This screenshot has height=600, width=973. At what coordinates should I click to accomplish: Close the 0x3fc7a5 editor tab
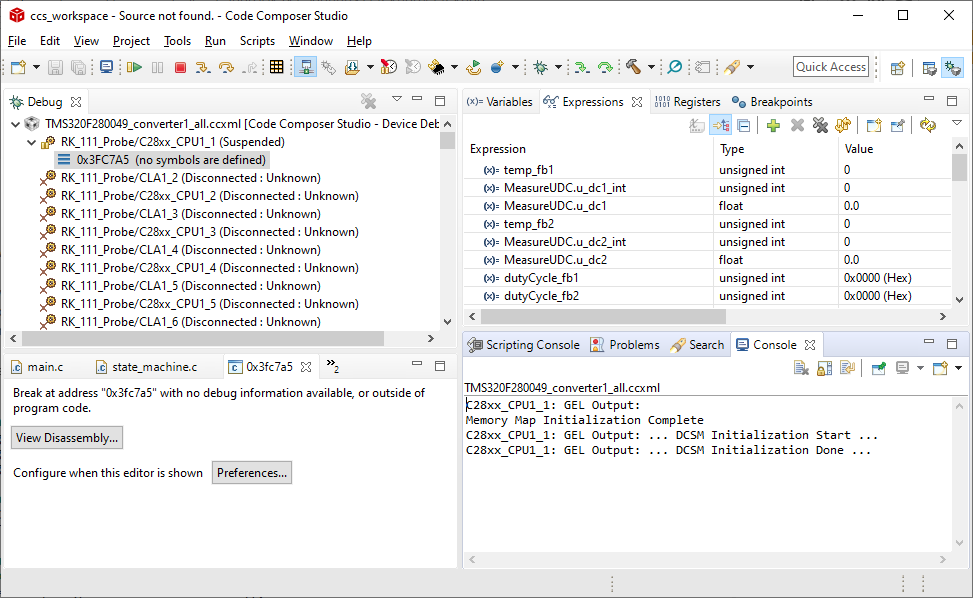pyautogui.click(x=306, y=367)
